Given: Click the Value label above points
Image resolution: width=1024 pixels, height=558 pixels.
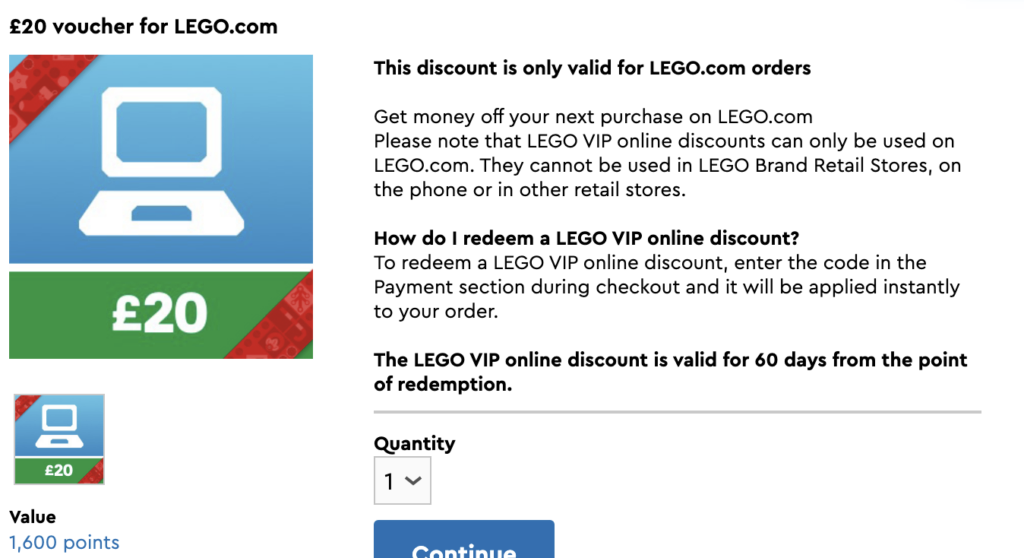Looking at the screenshot, I should [x=32, y=517].
